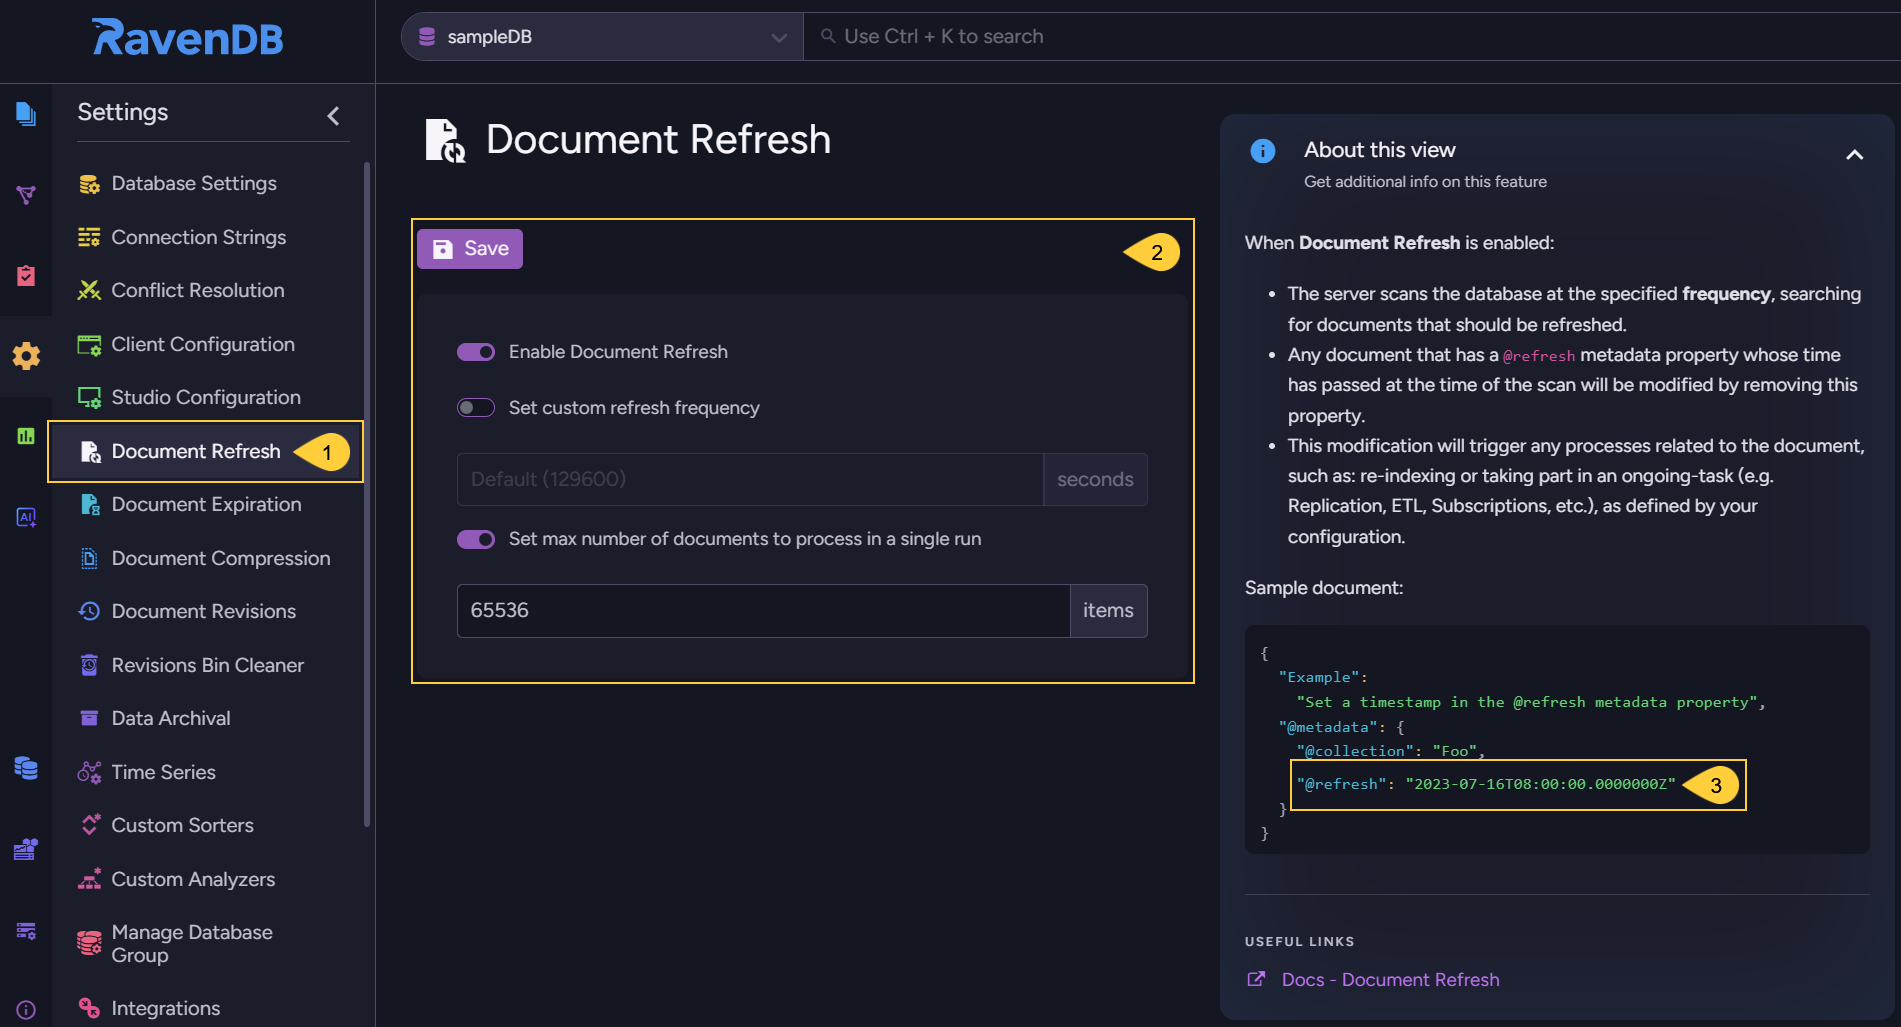Image resolution: width=1901 pixels, height=1027 pixels.
Task: Open the cluster dashboard icon in left rail
Action: pyautogui.click(x=26, y=849)
